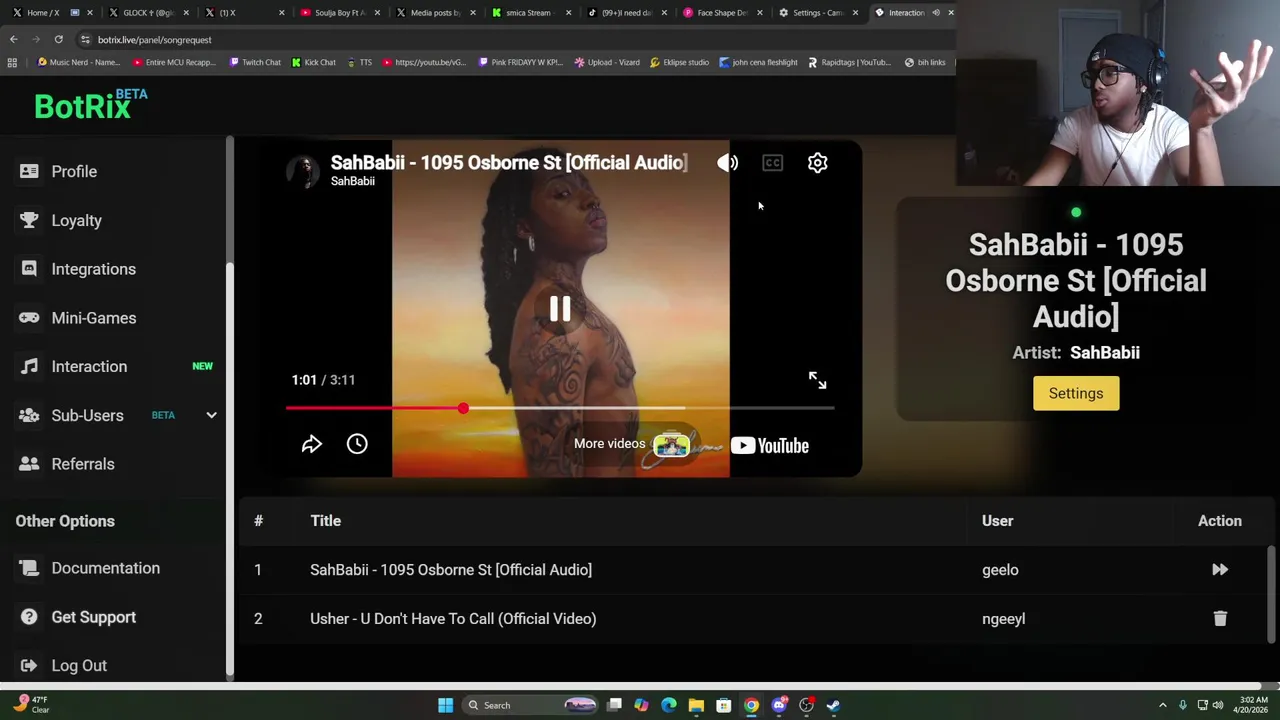Screen dimensions: 1280x720
Task: Open Windows Start menu
Action: point(445,705)
